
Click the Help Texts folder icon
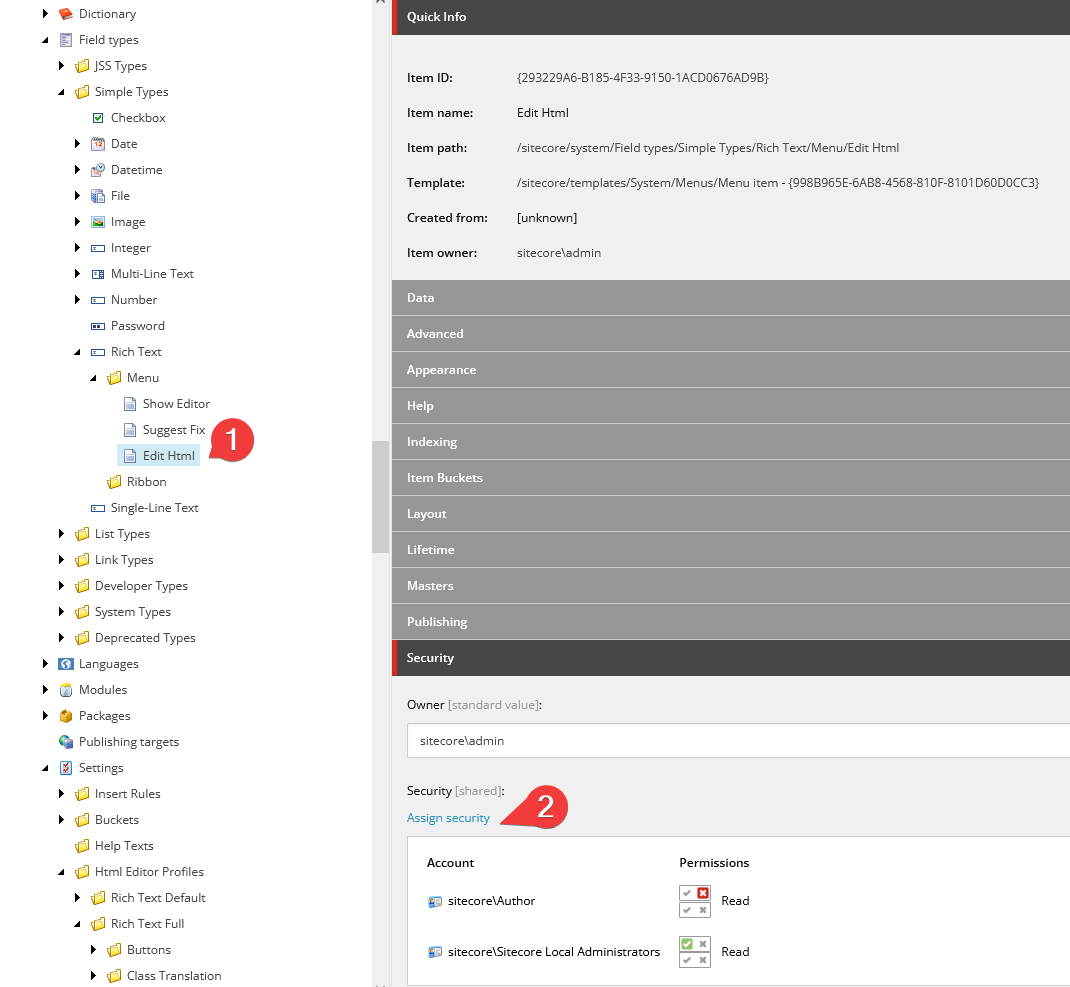(x=82, y=846)
